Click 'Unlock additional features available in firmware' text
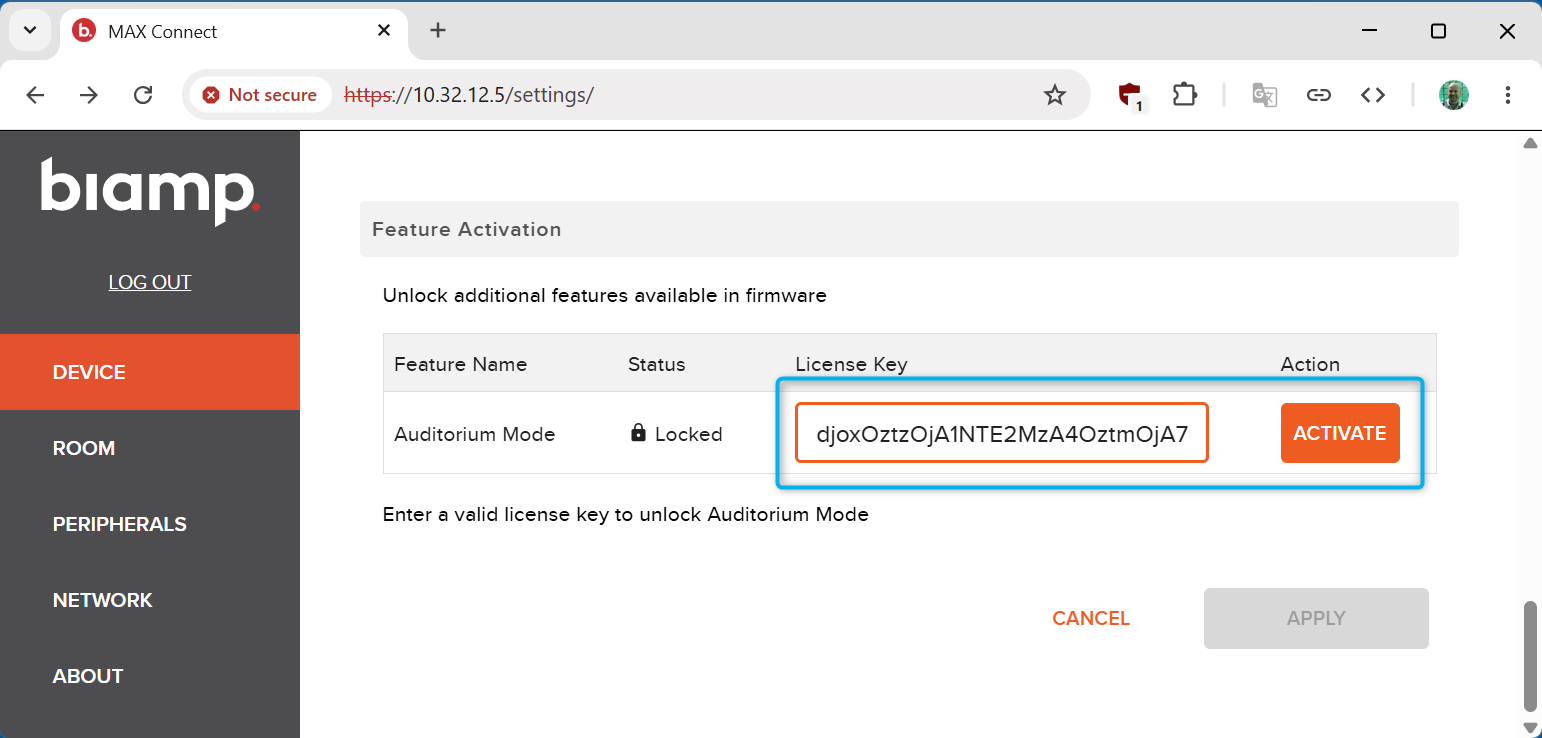 (605, 295)
